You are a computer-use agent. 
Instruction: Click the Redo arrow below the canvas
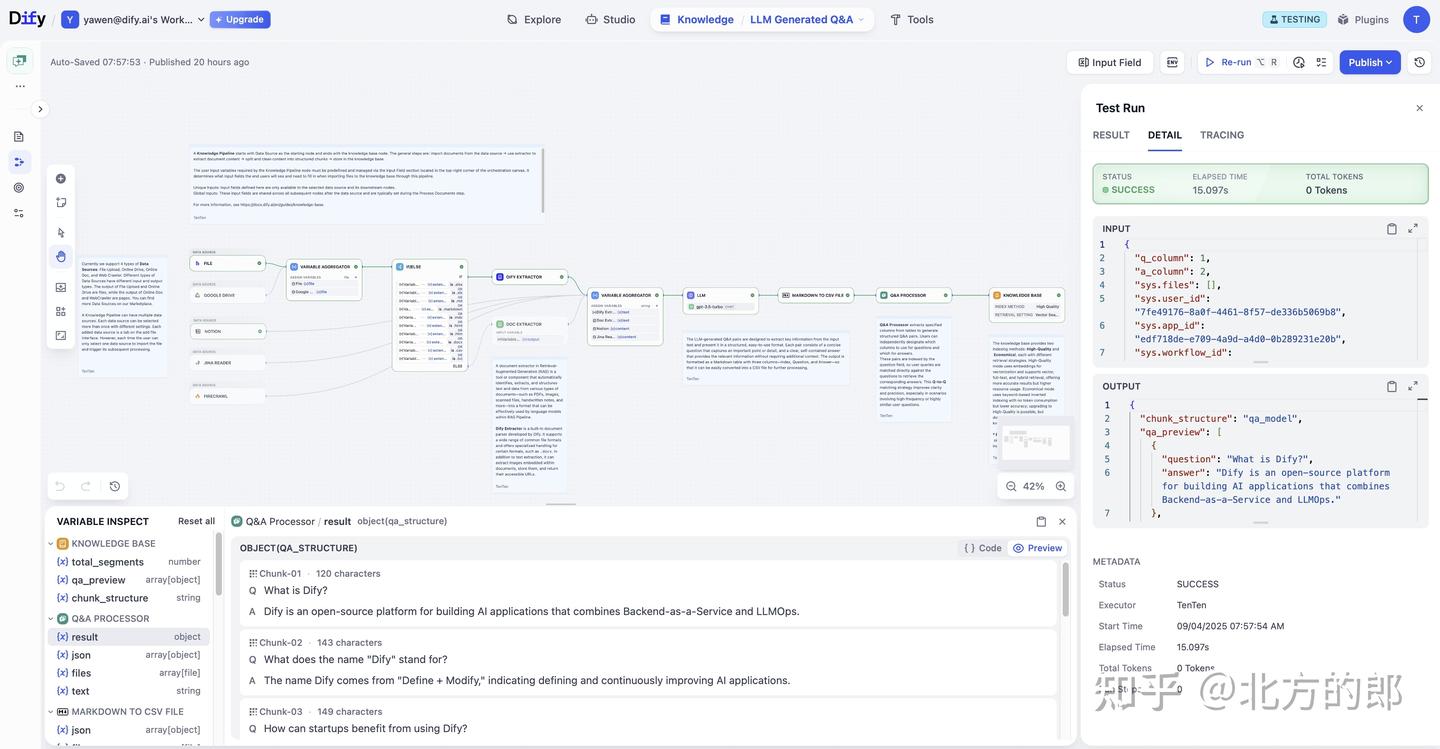click(x=86, y=486)
